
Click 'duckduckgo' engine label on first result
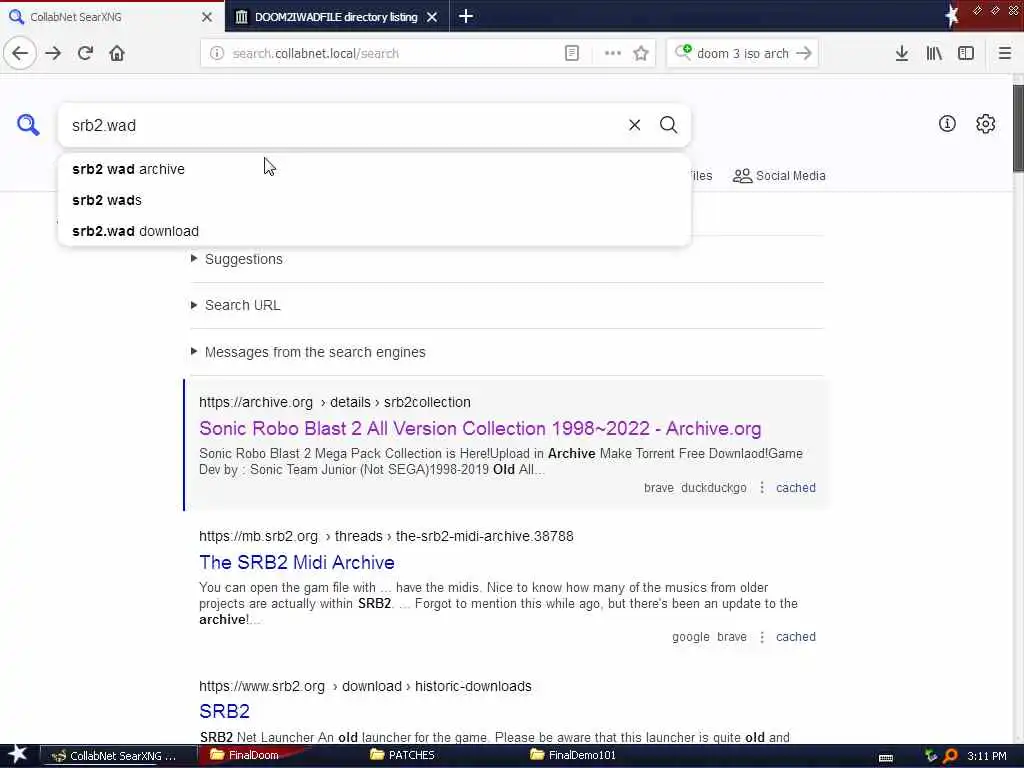coord(713,488)
